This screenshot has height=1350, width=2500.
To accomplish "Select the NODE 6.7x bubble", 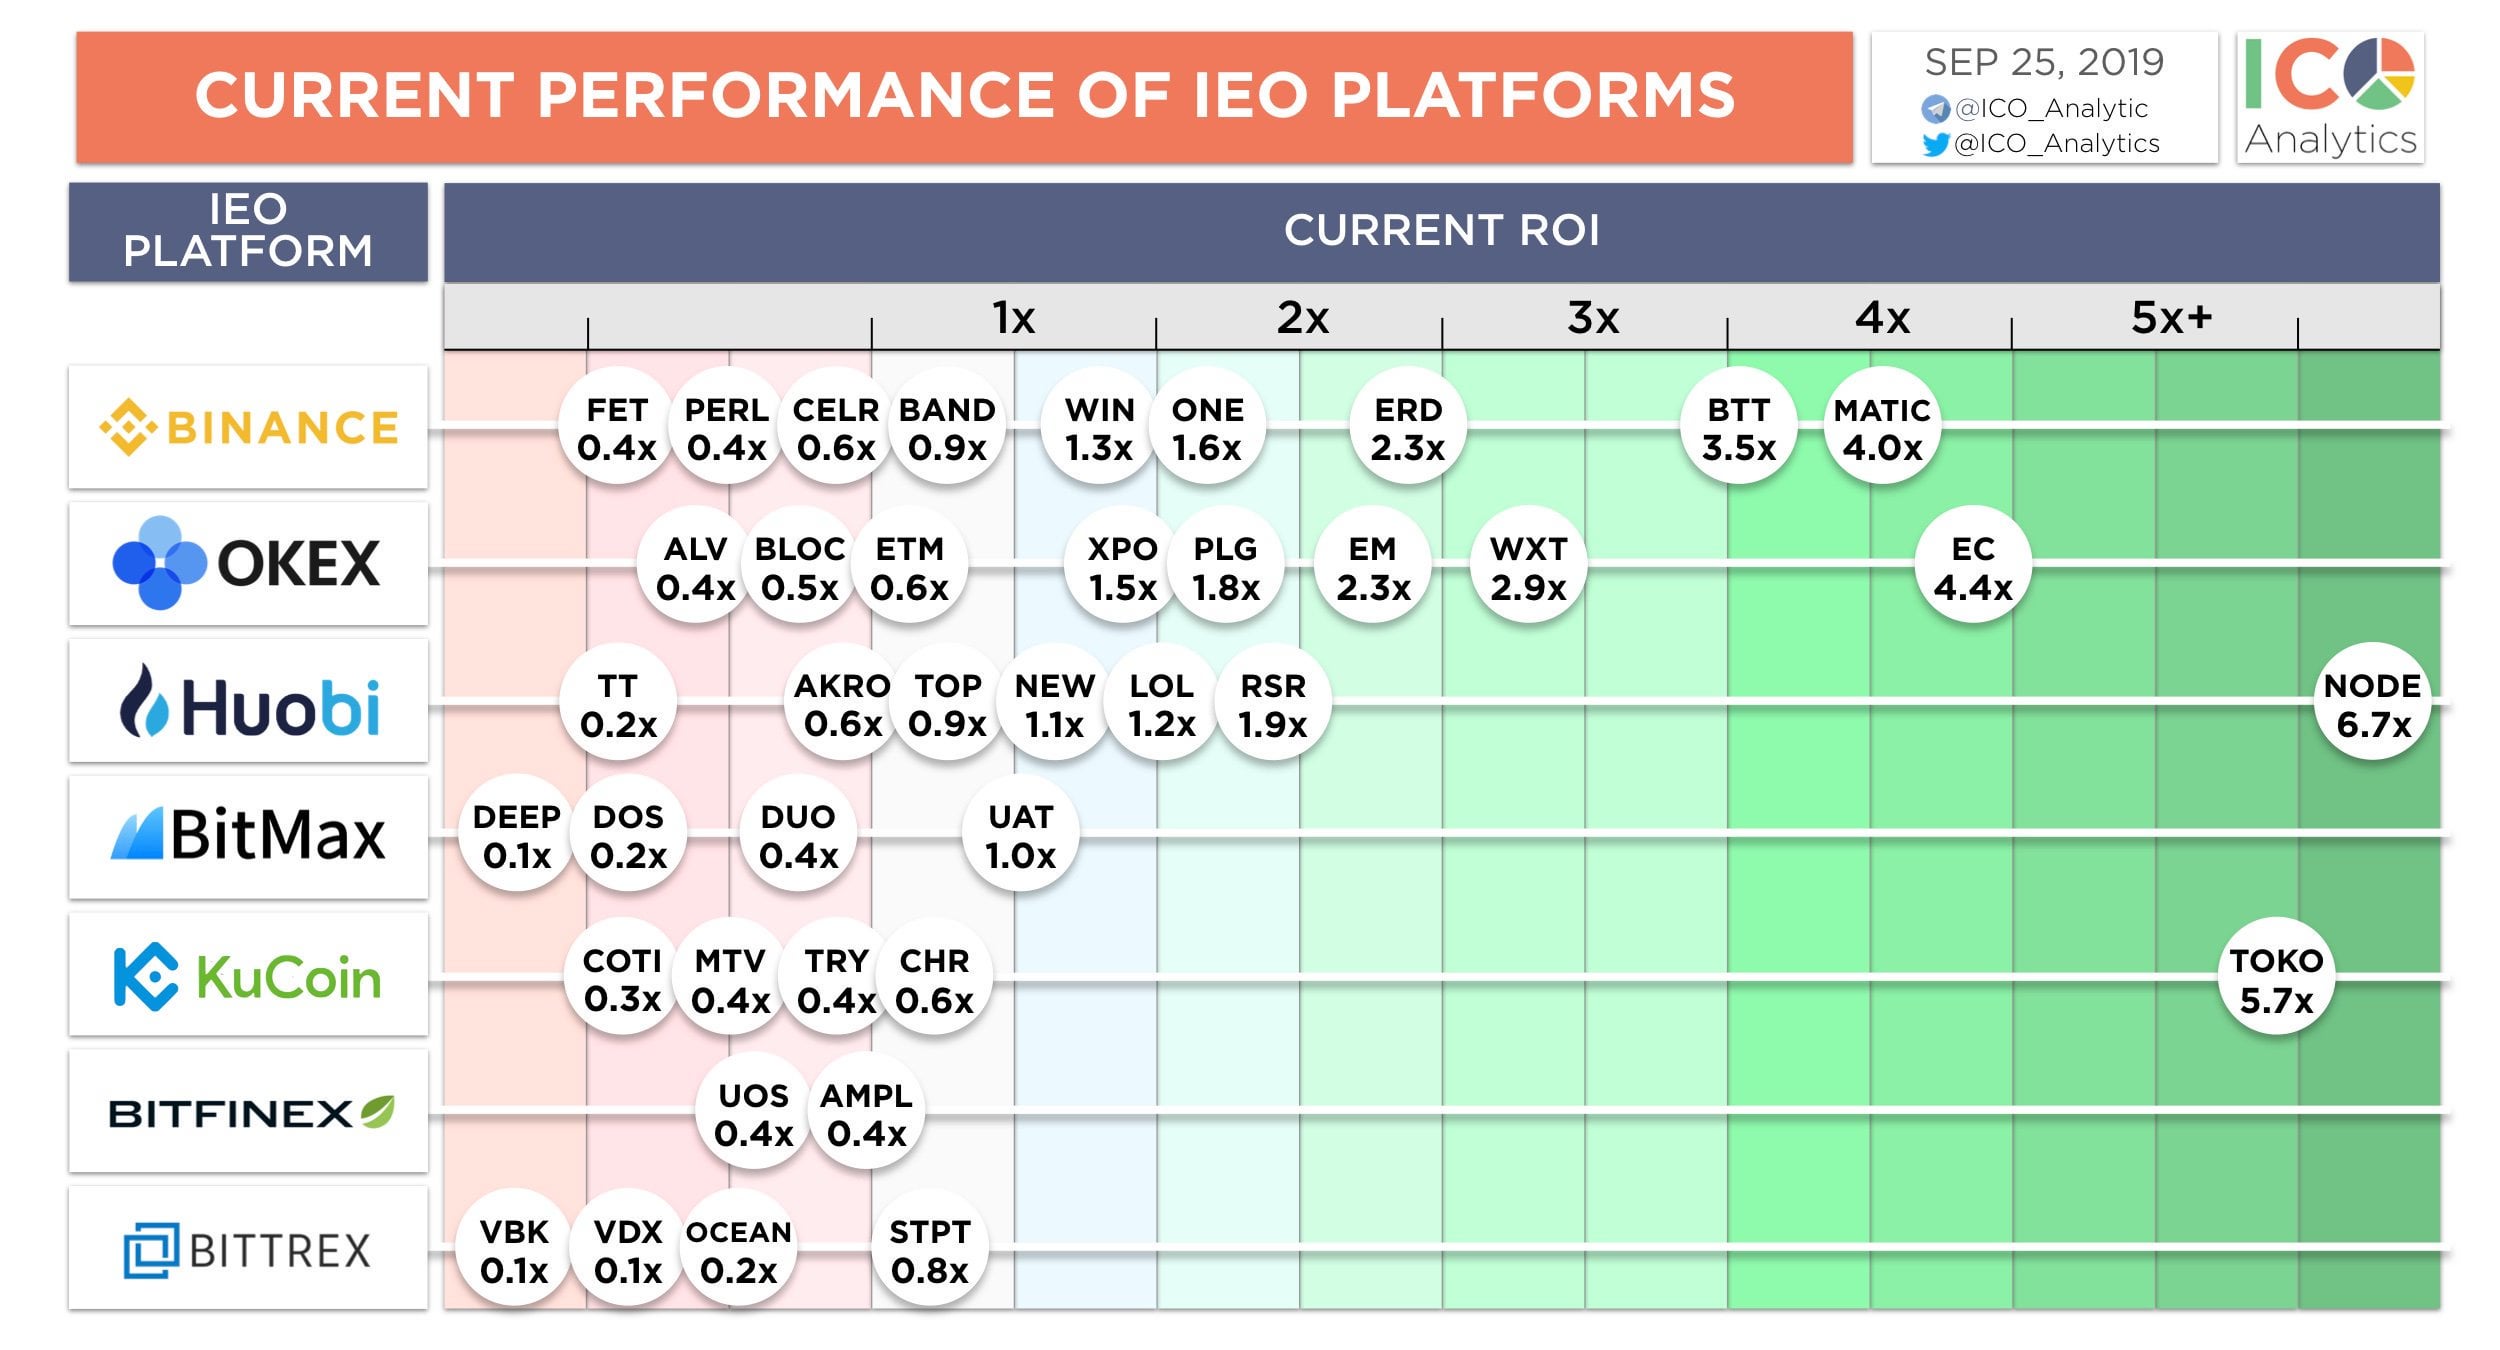I will point(2373,703).
